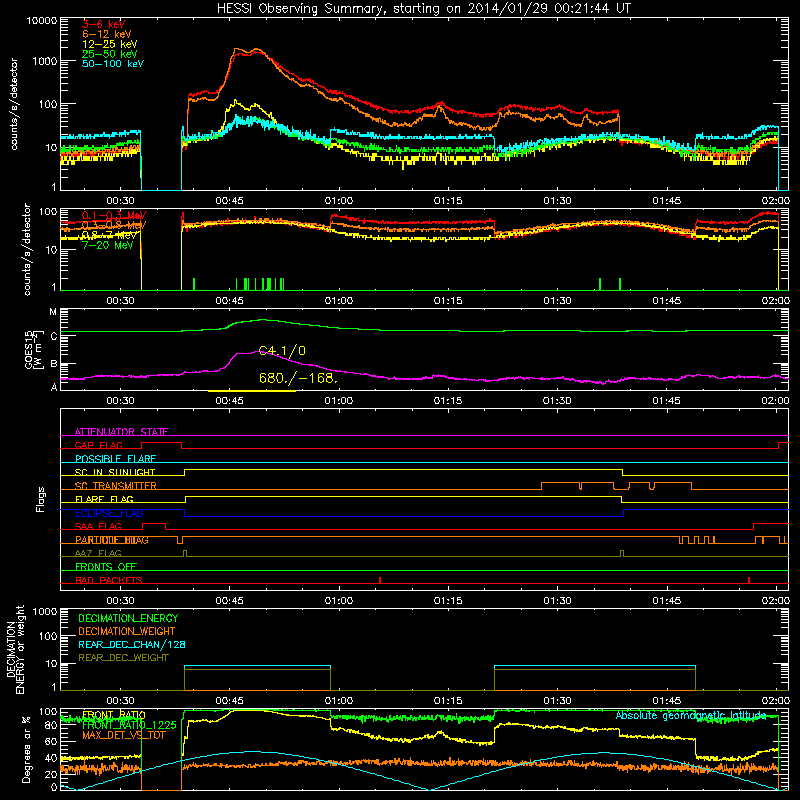Click the 'SAA_FLAG' label
Image resolution: width=800 pixels, height=800 pixels.
point(98,526)
